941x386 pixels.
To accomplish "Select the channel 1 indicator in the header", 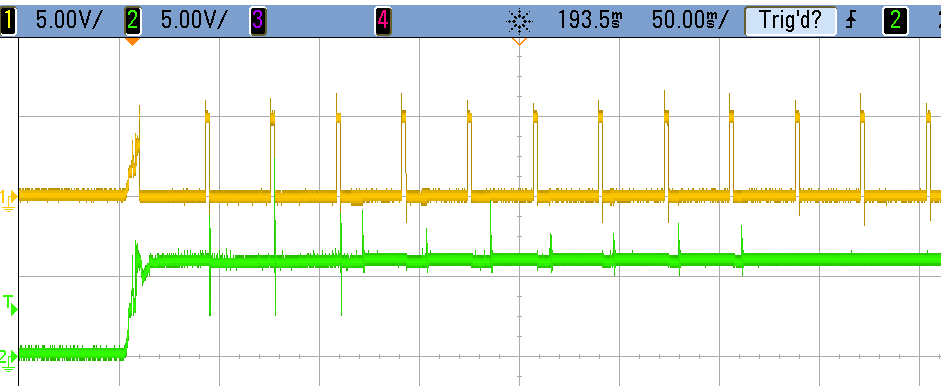I will (8, 21).
